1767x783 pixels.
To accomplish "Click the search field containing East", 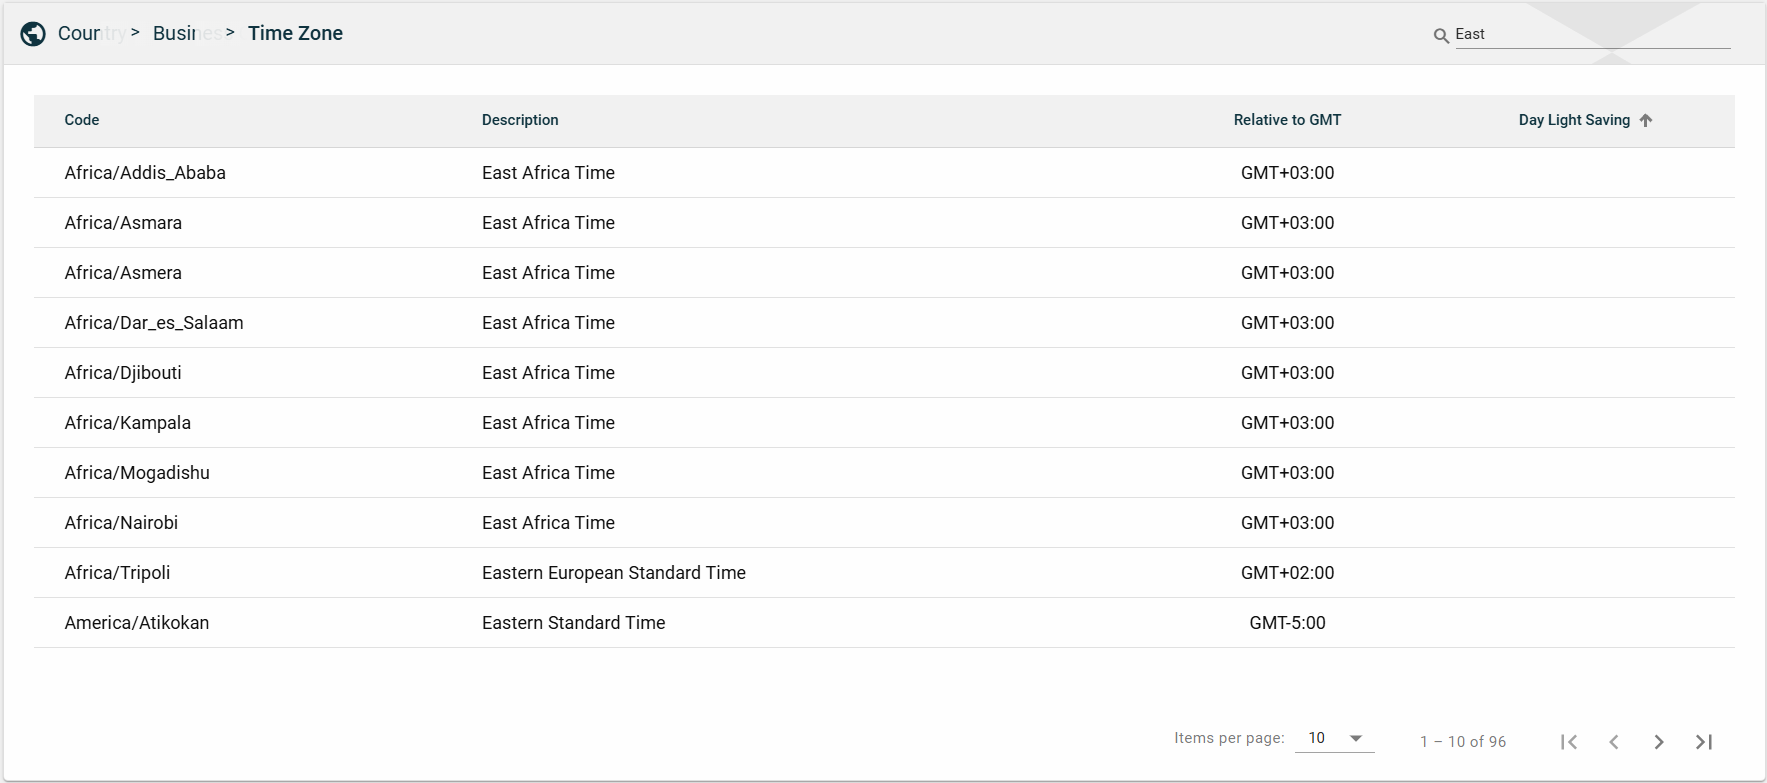I will (1590, 34).
